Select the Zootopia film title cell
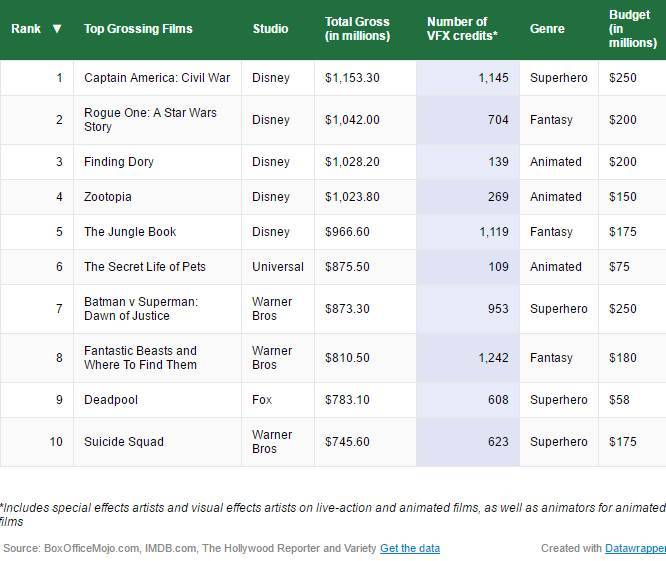666x561 pixels. tap(108, 197)
